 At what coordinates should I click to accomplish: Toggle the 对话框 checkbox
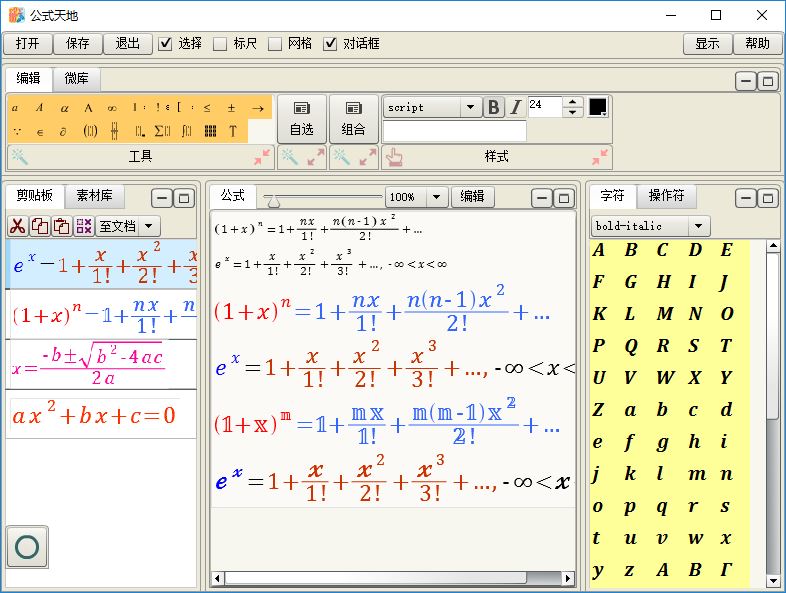pos(330,44)
